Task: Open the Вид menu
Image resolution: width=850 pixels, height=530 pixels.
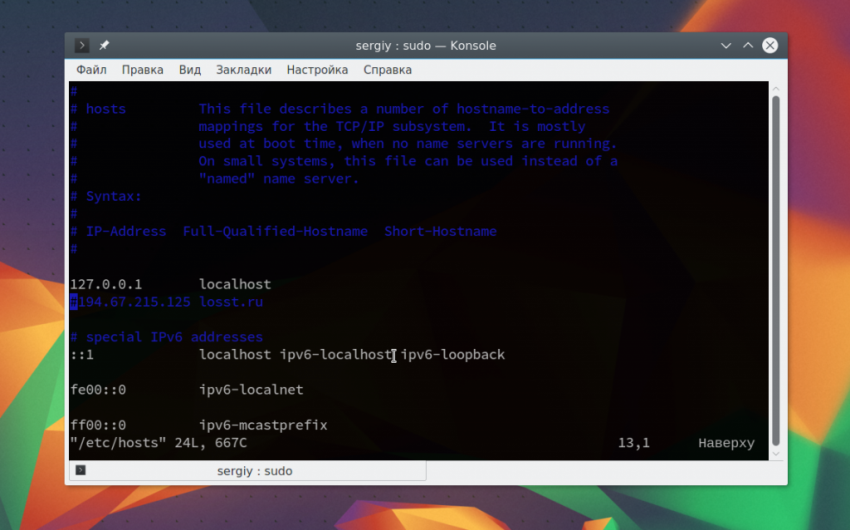Action: pyautogui.click(x=190, y=70)
